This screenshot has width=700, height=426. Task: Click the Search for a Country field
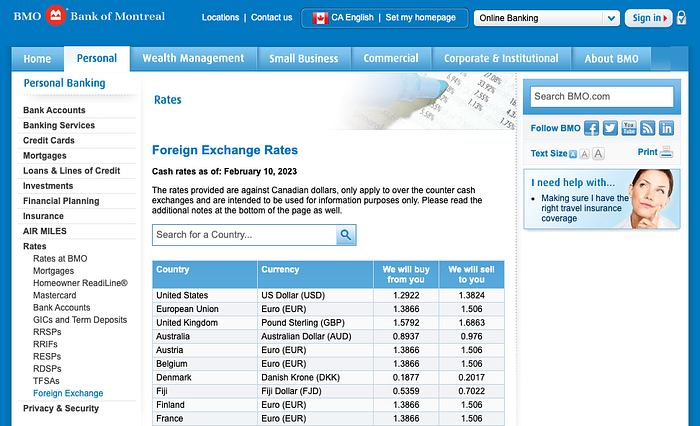tap(244, 235)
